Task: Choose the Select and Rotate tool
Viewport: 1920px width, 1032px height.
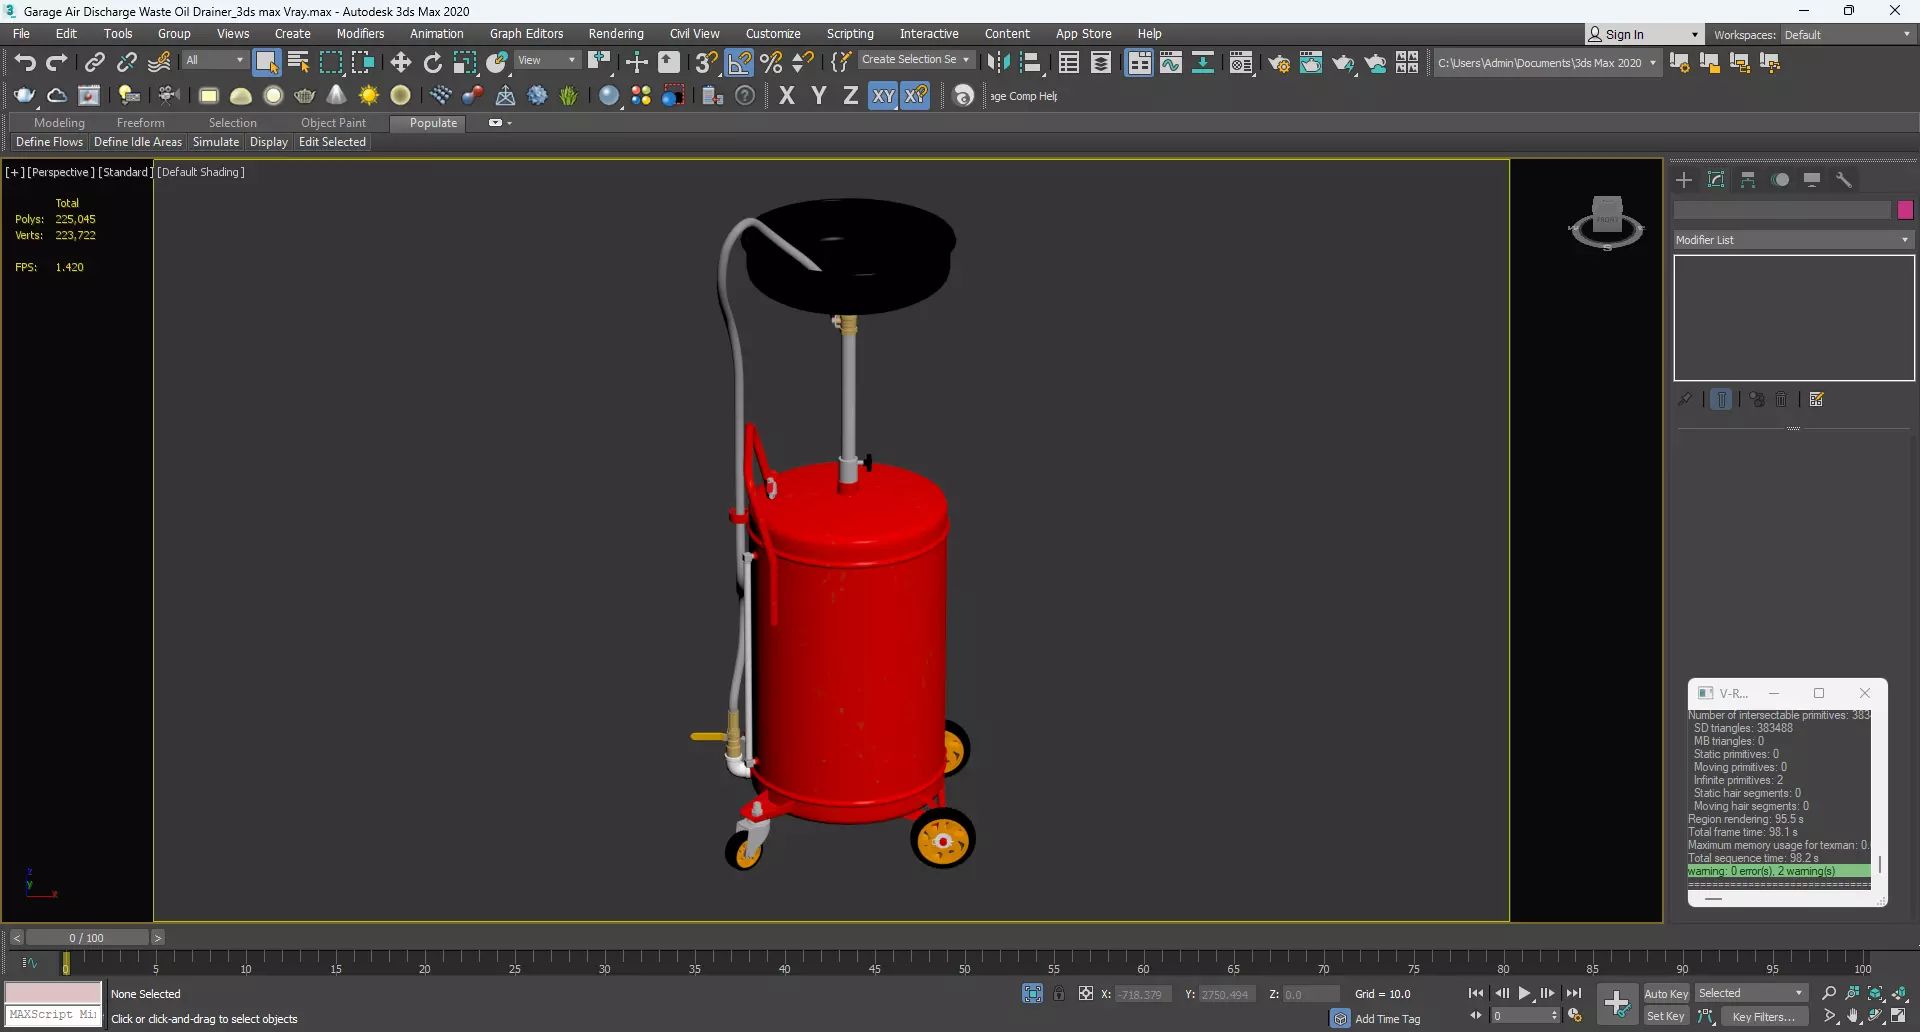Action: point(432,63)
